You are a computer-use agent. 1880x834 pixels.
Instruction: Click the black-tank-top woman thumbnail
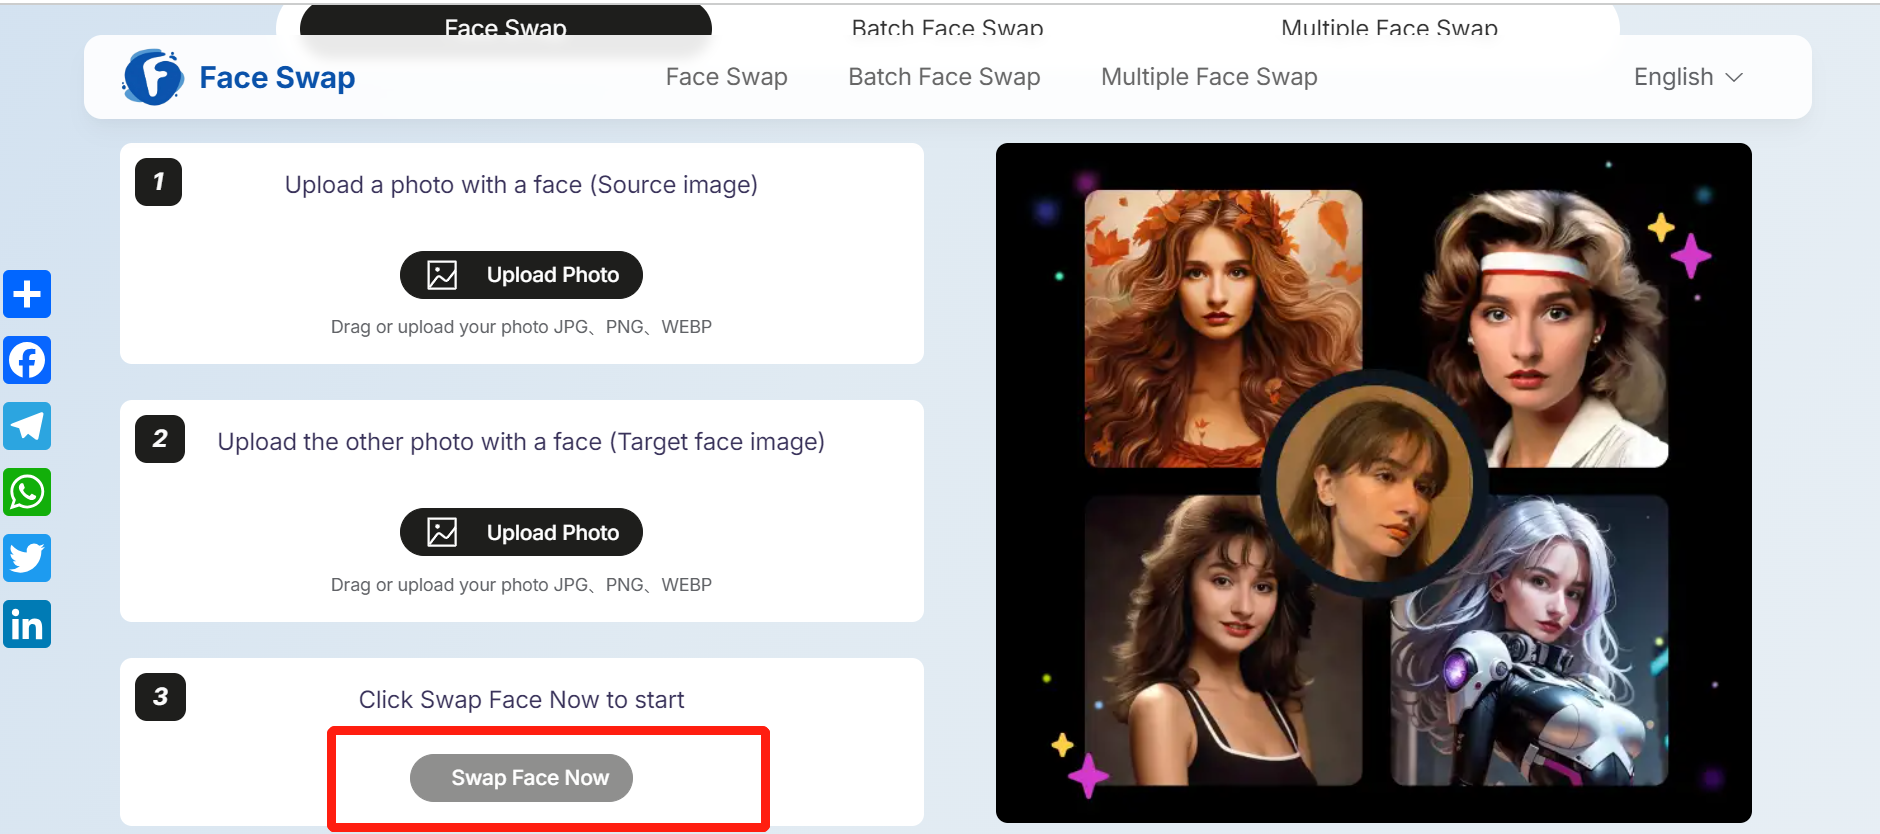pyautogui.click(x=1223, y=640)
